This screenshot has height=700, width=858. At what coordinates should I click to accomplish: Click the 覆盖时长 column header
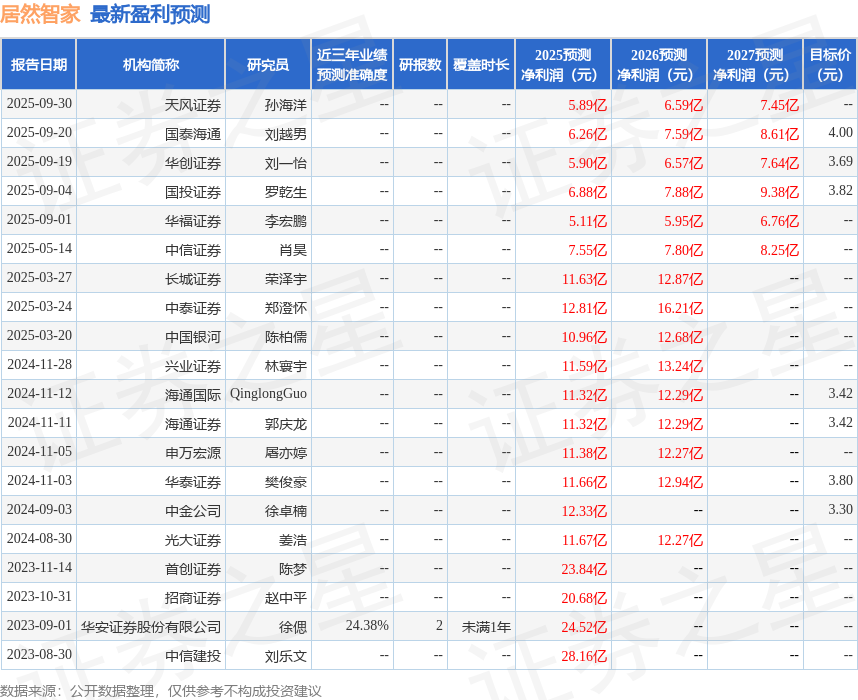(481, 65)
